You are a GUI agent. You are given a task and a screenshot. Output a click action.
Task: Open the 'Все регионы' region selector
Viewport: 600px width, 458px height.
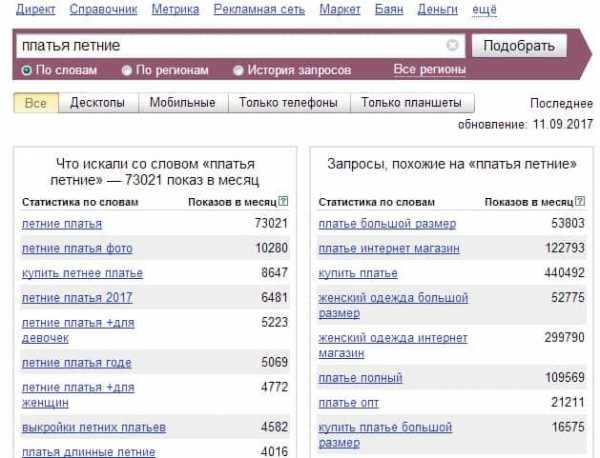coord(429,70)
